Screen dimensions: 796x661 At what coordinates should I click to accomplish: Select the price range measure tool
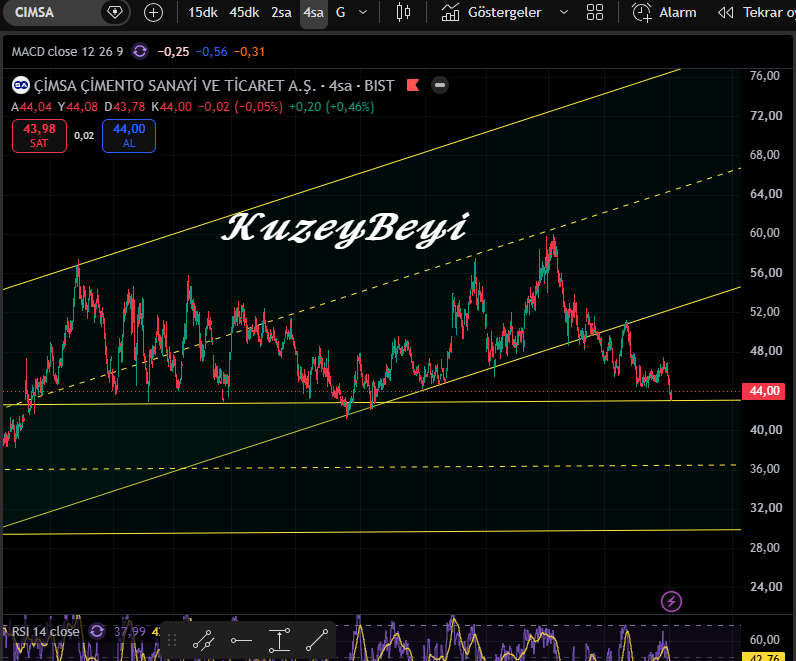coord(279,640)
